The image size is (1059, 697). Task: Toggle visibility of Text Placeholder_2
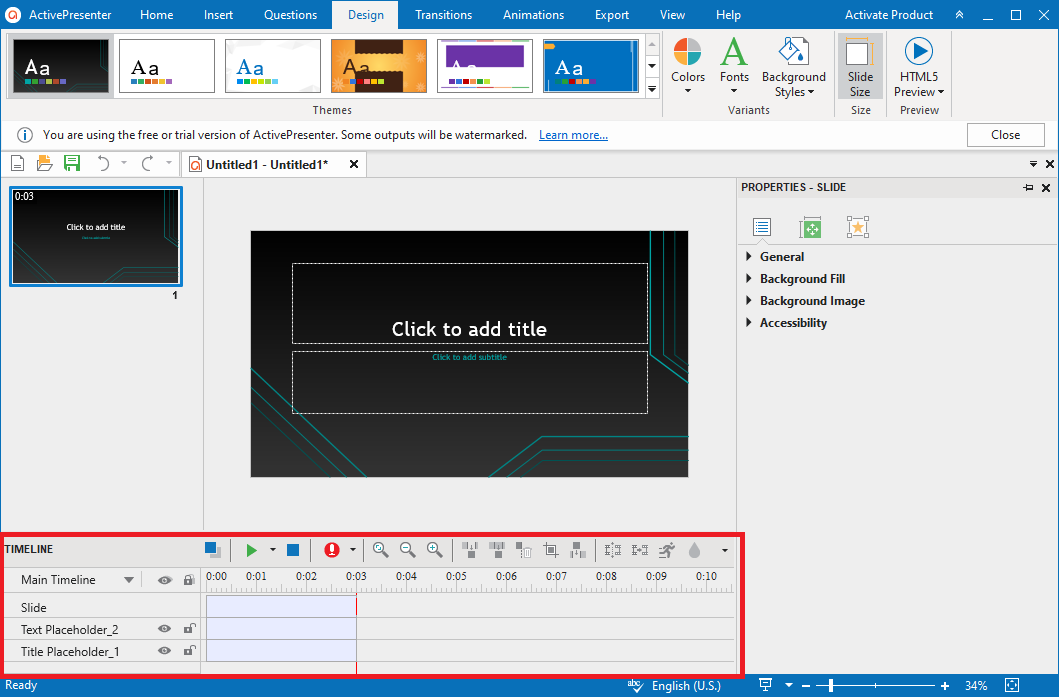pyautogui.click(x=164, y=629)
